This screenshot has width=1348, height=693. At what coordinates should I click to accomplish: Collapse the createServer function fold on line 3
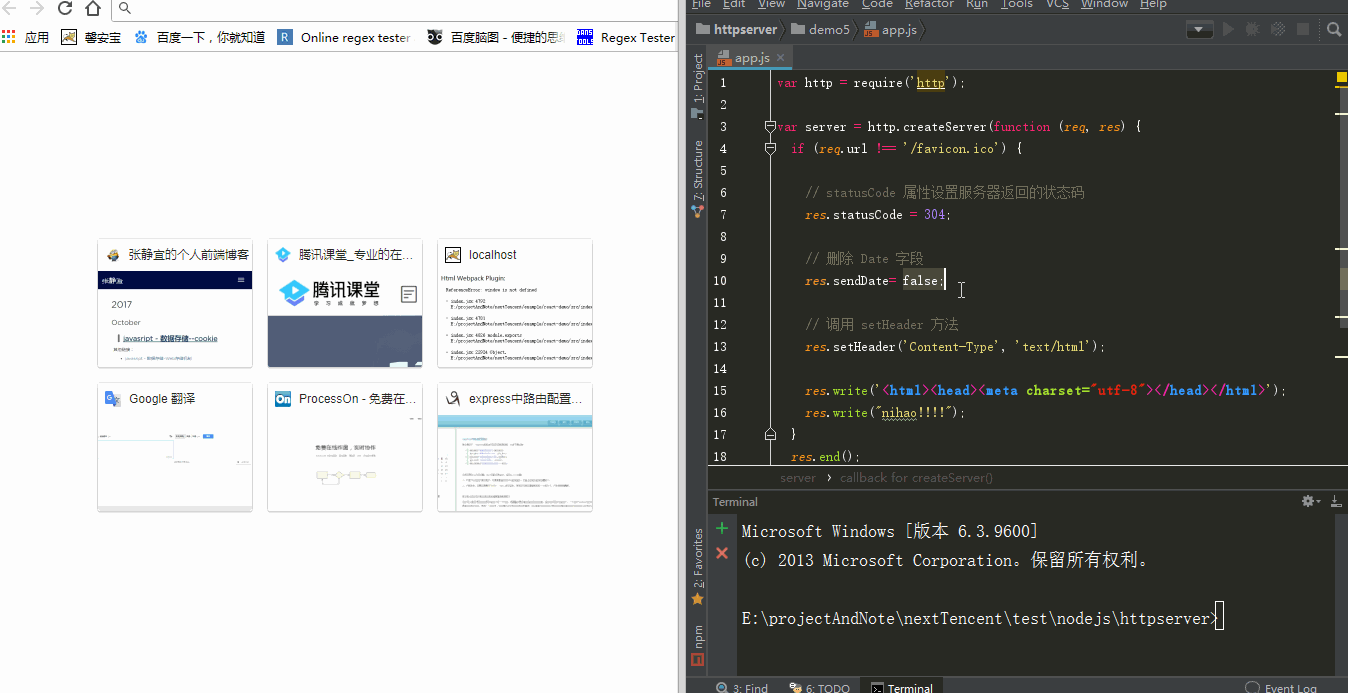[770, 127]
